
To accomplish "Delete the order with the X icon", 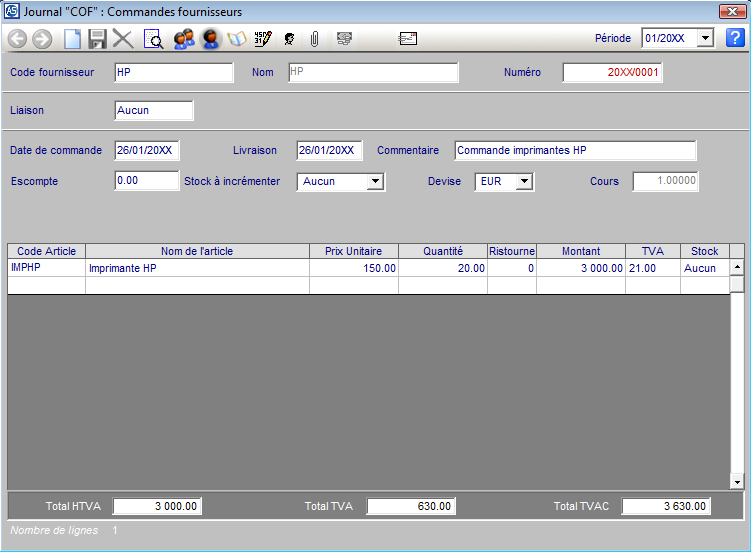I will click(x=123, y=39).
